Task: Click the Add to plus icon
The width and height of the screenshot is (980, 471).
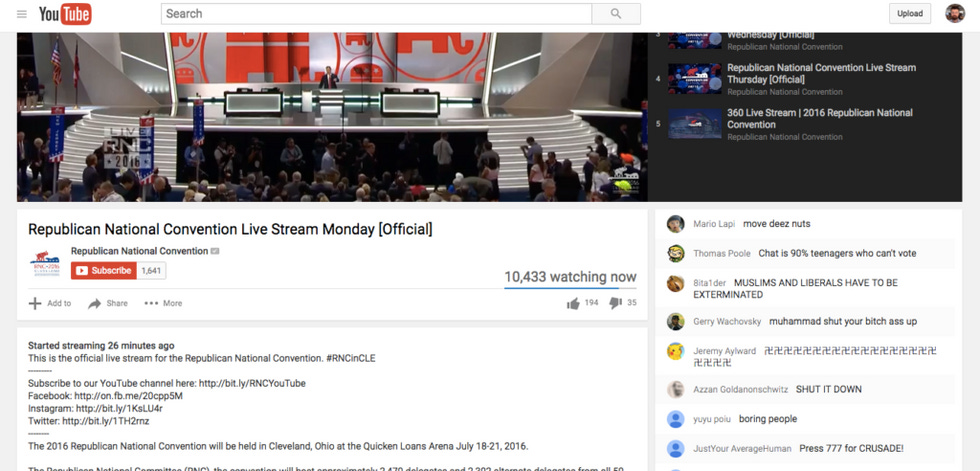Action: click(x=35, y=304)
